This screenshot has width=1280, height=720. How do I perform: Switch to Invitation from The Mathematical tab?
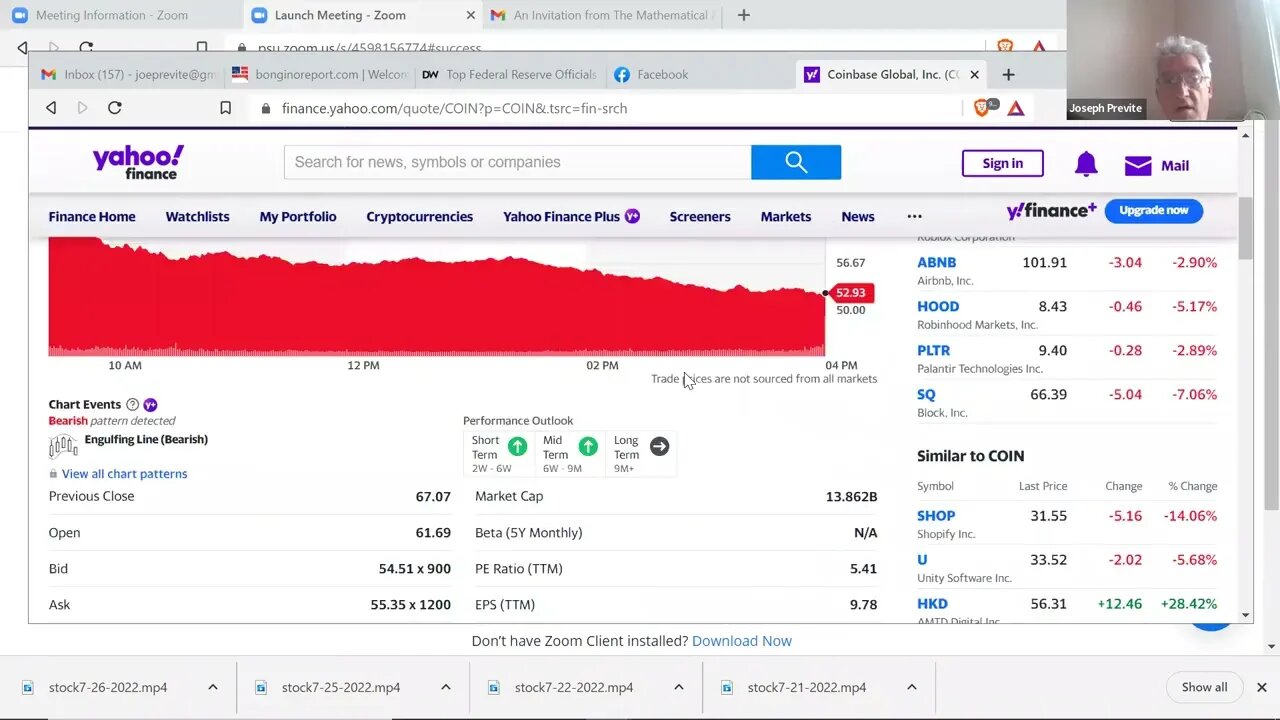[x=600, y=15]
